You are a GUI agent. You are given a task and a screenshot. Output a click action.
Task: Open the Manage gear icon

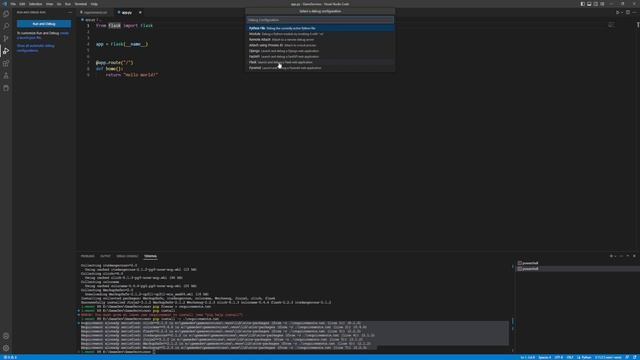point(6,348)
